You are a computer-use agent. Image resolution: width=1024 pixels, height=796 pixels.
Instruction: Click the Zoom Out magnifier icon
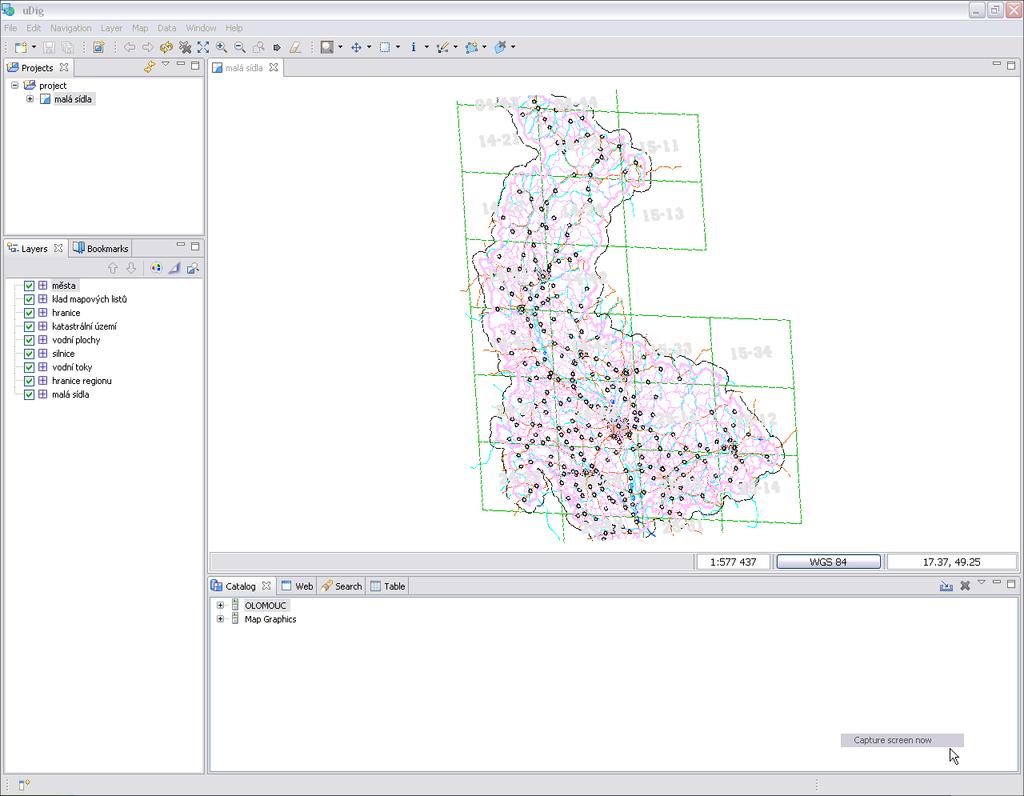tap(240, 47)
